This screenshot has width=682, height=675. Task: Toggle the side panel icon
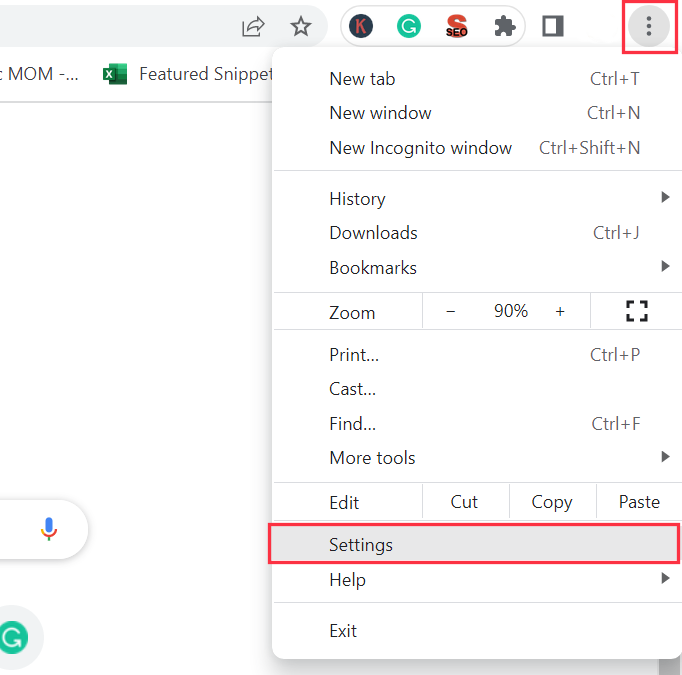[553, 26]
